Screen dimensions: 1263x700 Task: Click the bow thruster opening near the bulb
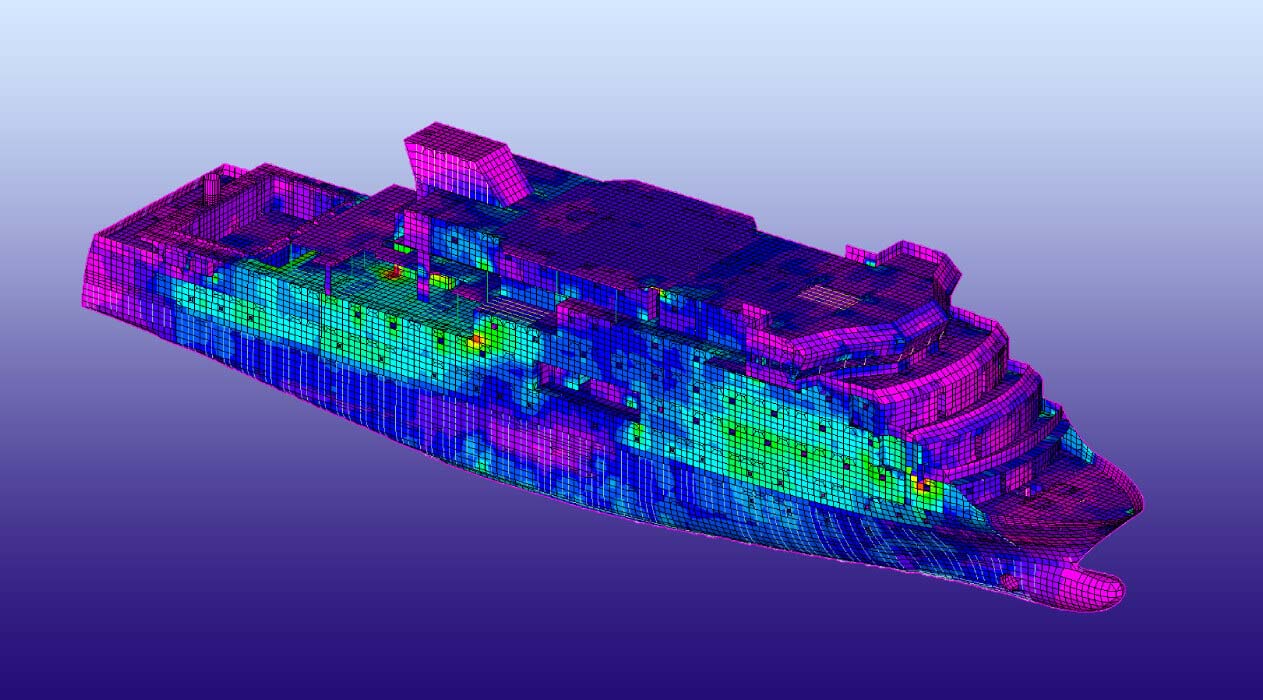1010,581
